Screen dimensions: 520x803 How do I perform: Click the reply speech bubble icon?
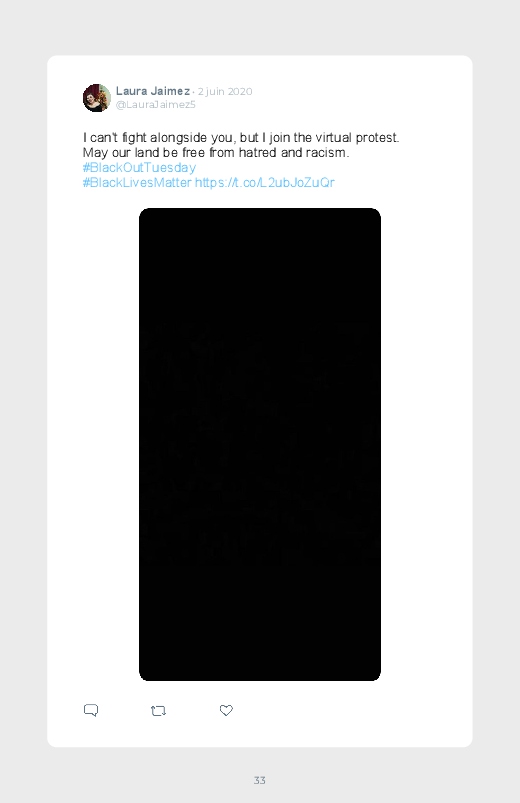click(x=91, y=710)
